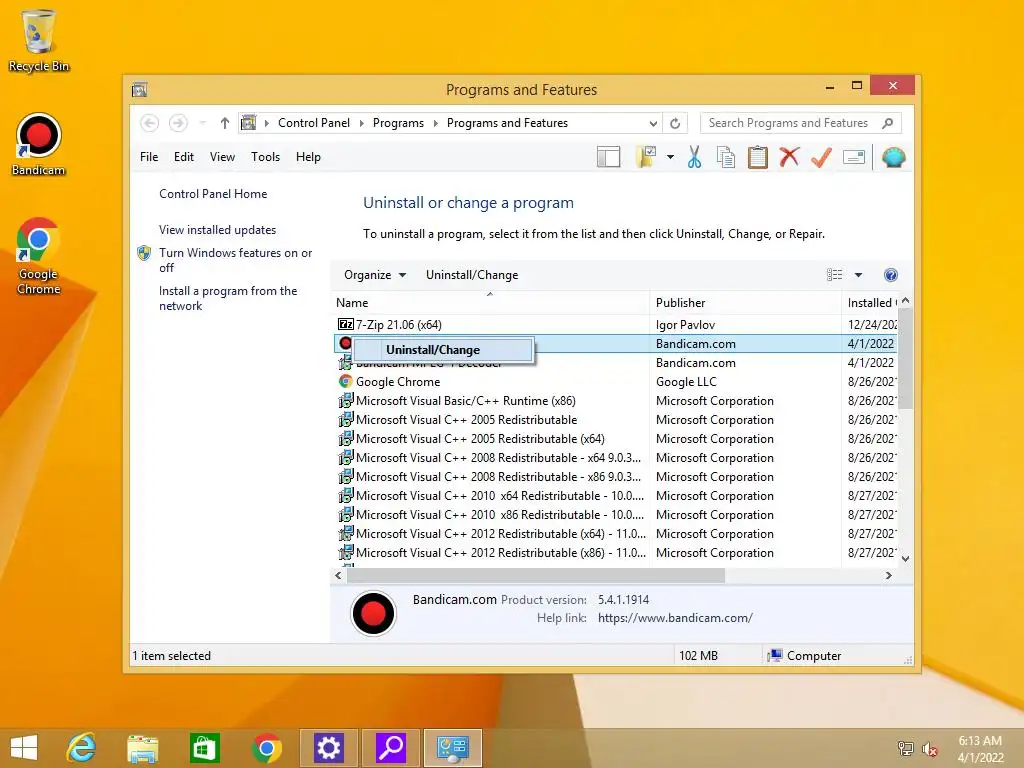Open File Explorer from taskbar
Screen dimensions: 1024x768
click(142, 748)
